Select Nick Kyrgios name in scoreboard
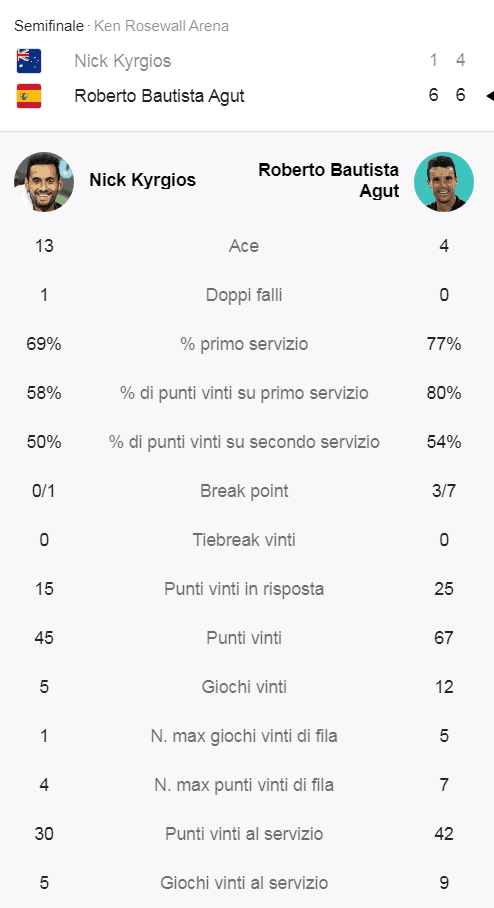This screenshot has width=494, height=908. [x=122, y=61]
